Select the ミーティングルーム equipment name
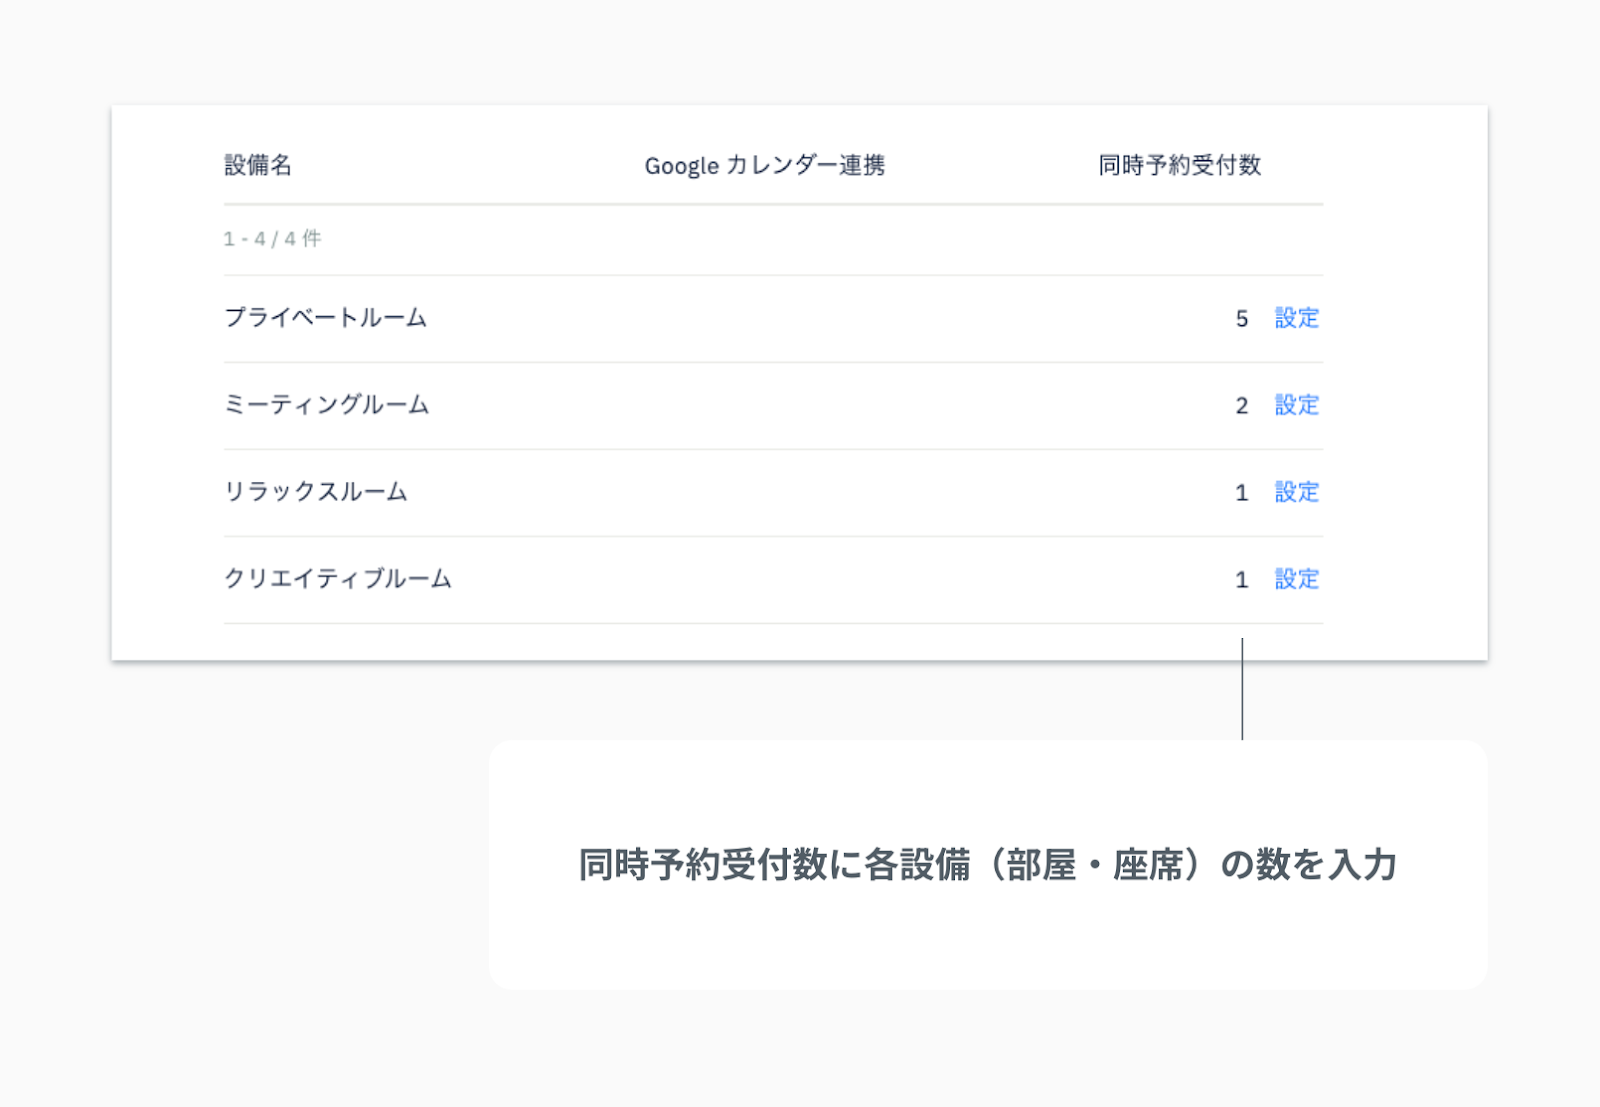 (x=326, y=405)
